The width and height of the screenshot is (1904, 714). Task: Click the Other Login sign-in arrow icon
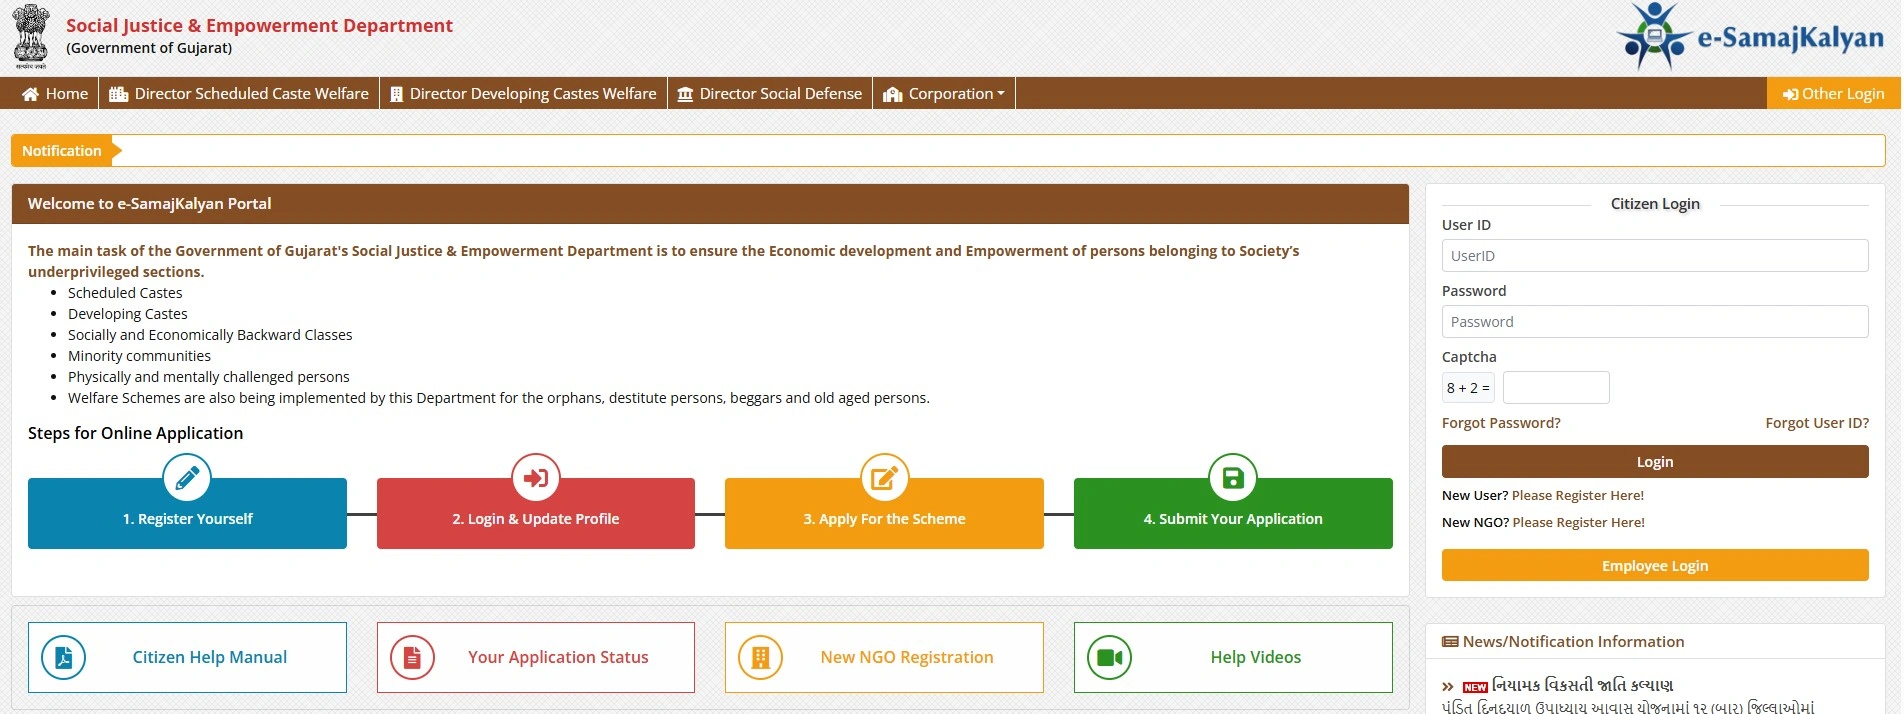(1791, 94)
